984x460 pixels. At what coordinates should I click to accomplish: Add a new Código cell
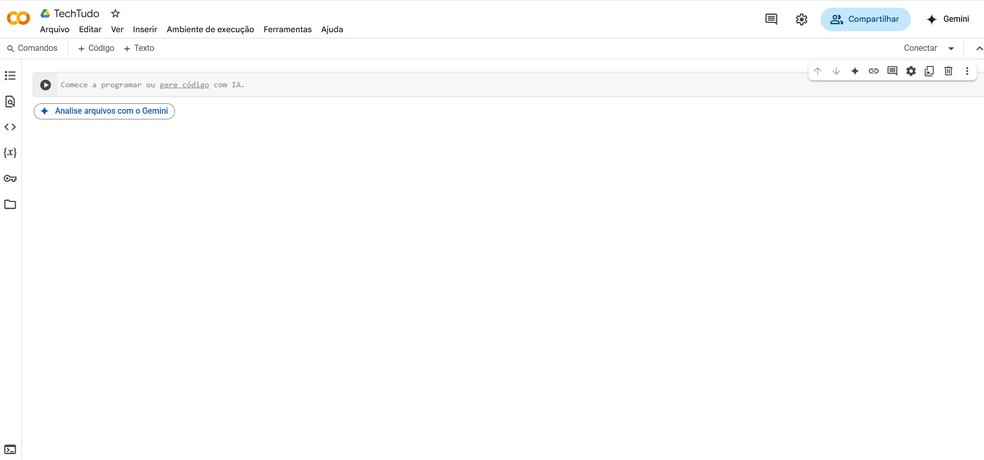(96, 48)
